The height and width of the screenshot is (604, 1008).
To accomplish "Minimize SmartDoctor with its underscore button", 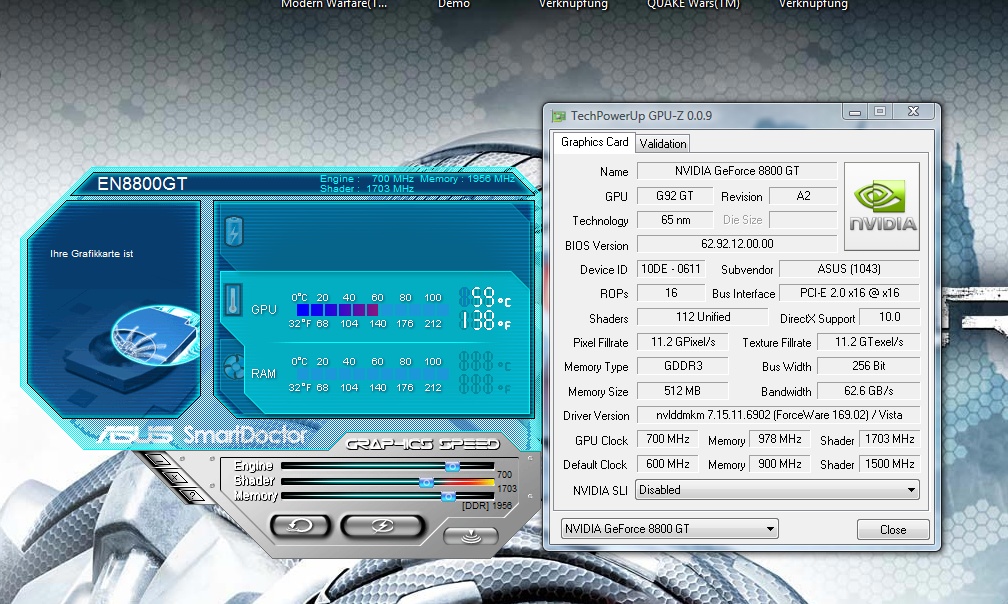I will point(158,460).
